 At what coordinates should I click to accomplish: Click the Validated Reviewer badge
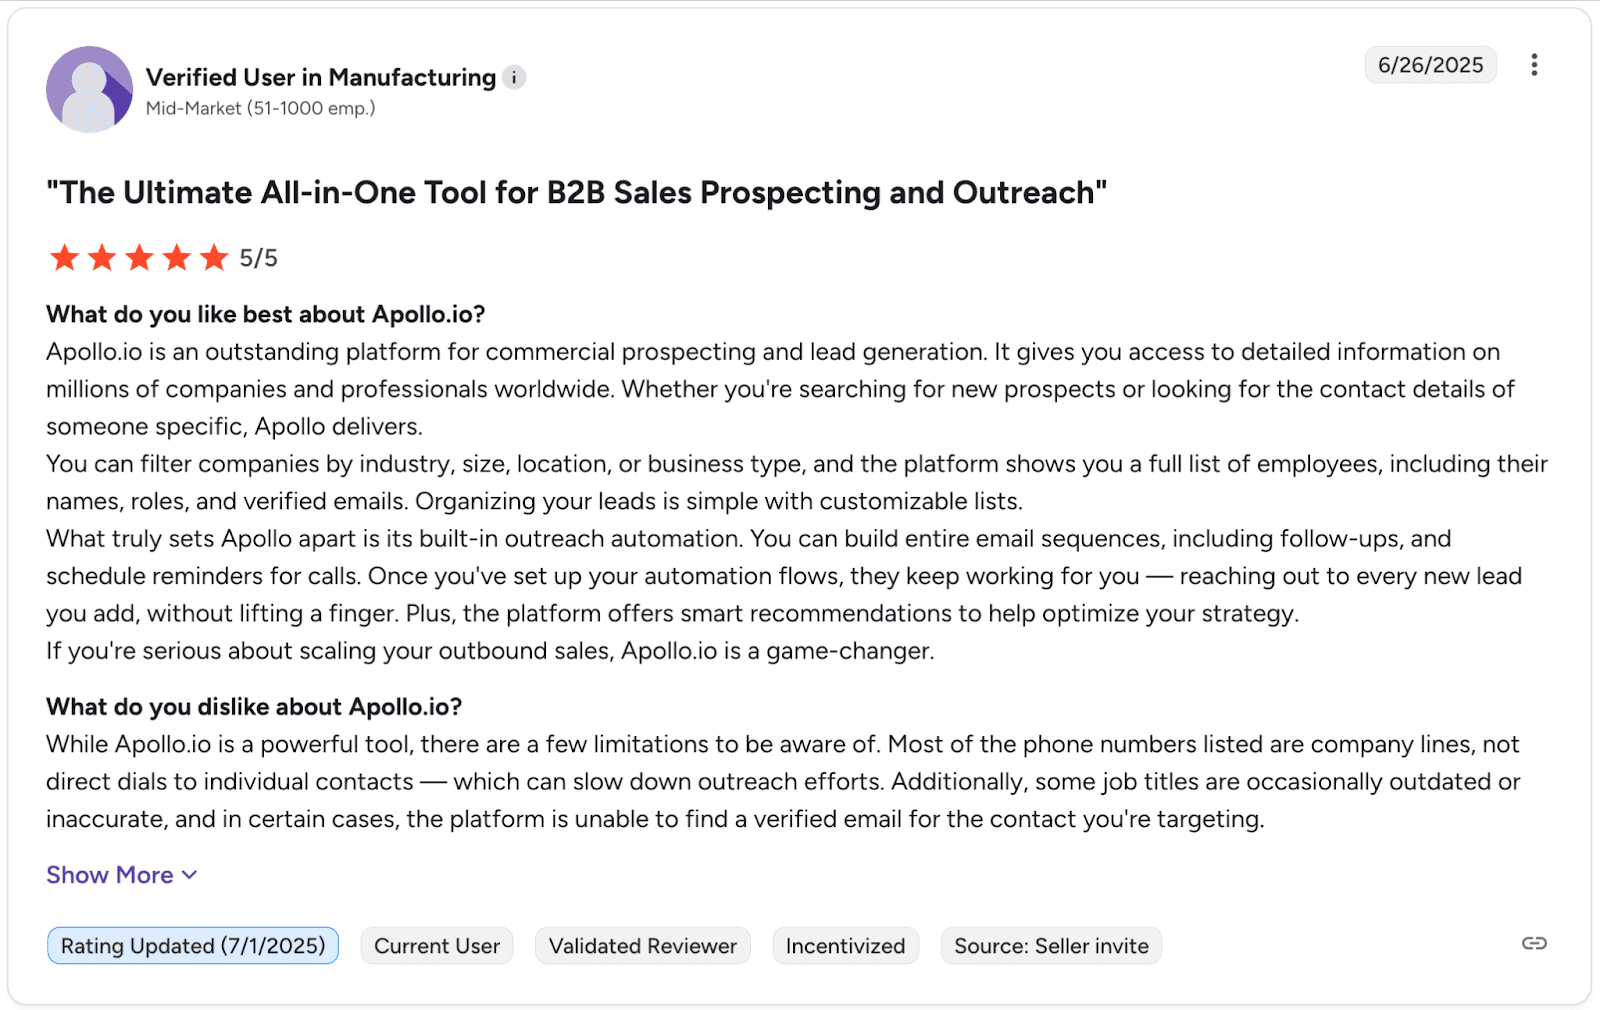[642, 946]
